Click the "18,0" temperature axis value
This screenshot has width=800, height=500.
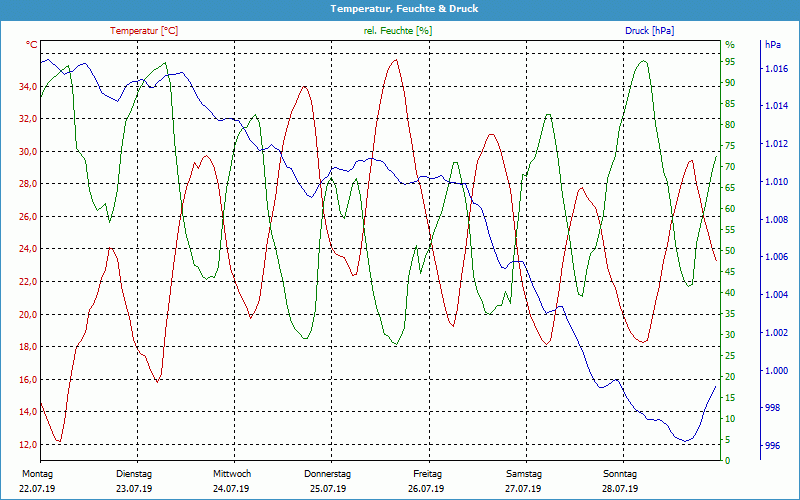[28, 347]
